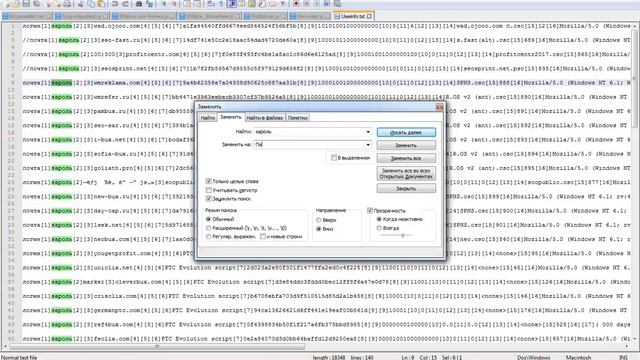Viewport: 640px width, 360px height.
Task: Enable the 'и новые строки' checkbox
Action: pos(263,236)
